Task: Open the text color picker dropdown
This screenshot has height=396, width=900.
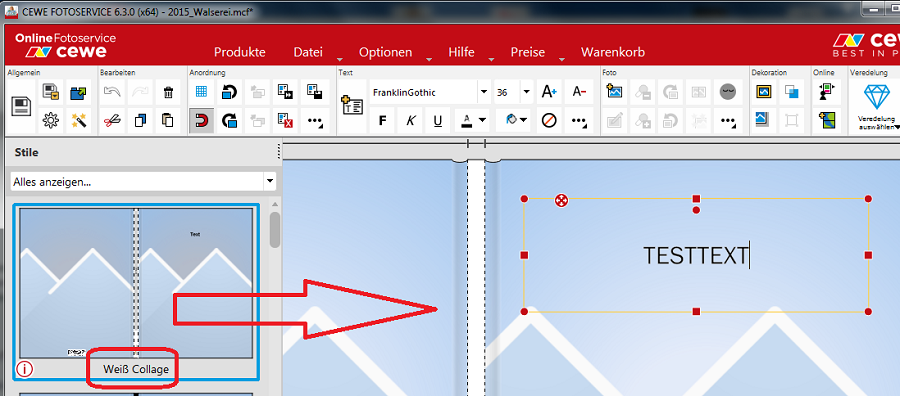Action: (x=472, y=121)
